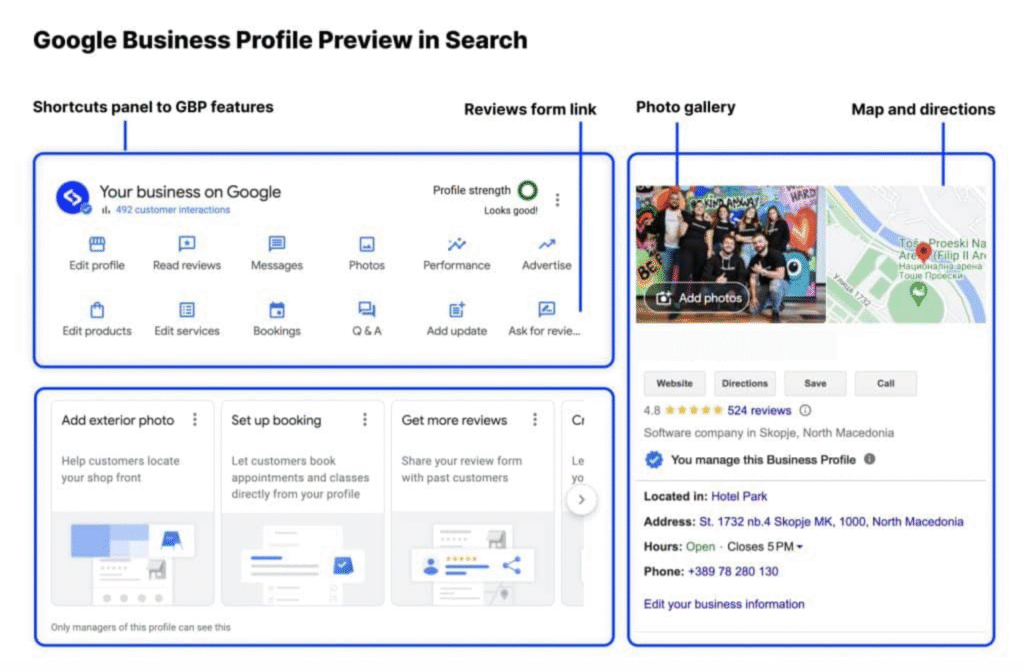Open the Bookings shortcut
The image size is (1024, 671).
[277, 319]
